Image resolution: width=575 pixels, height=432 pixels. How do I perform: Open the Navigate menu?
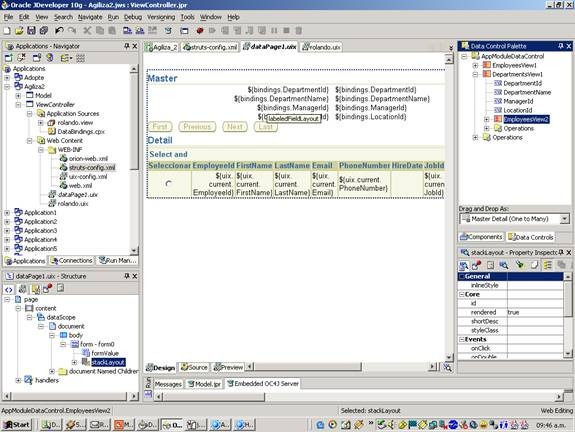tap(90, 17)
